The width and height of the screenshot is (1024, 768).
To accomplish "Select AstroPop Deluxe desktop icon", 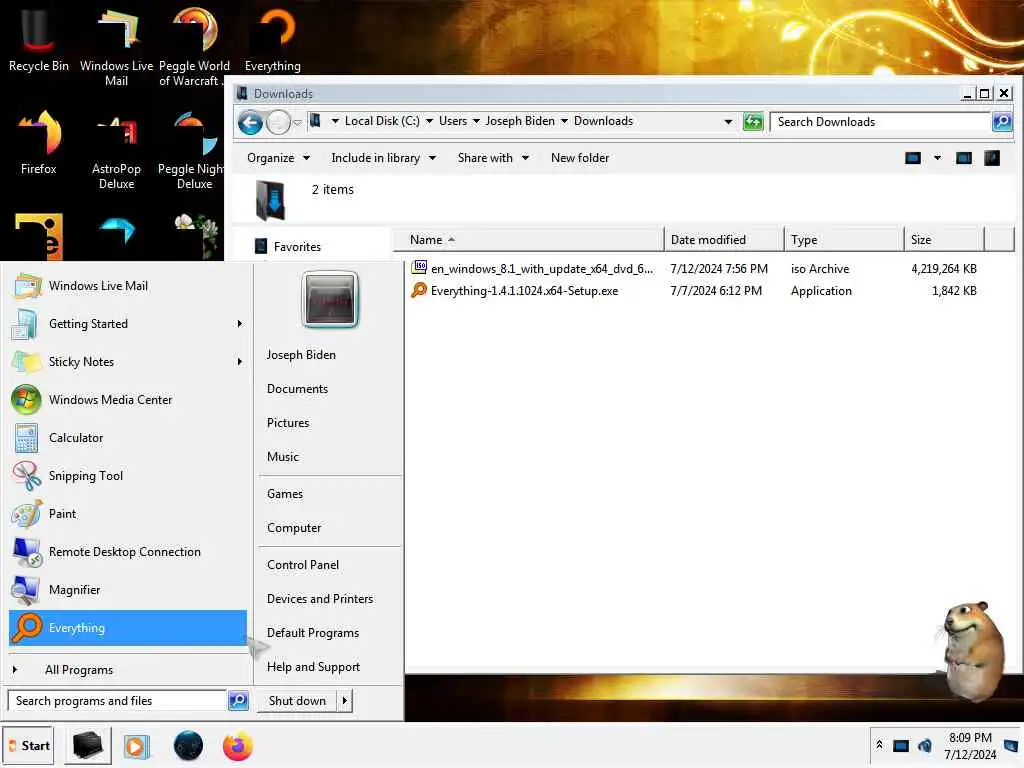I will pos(116,150).
